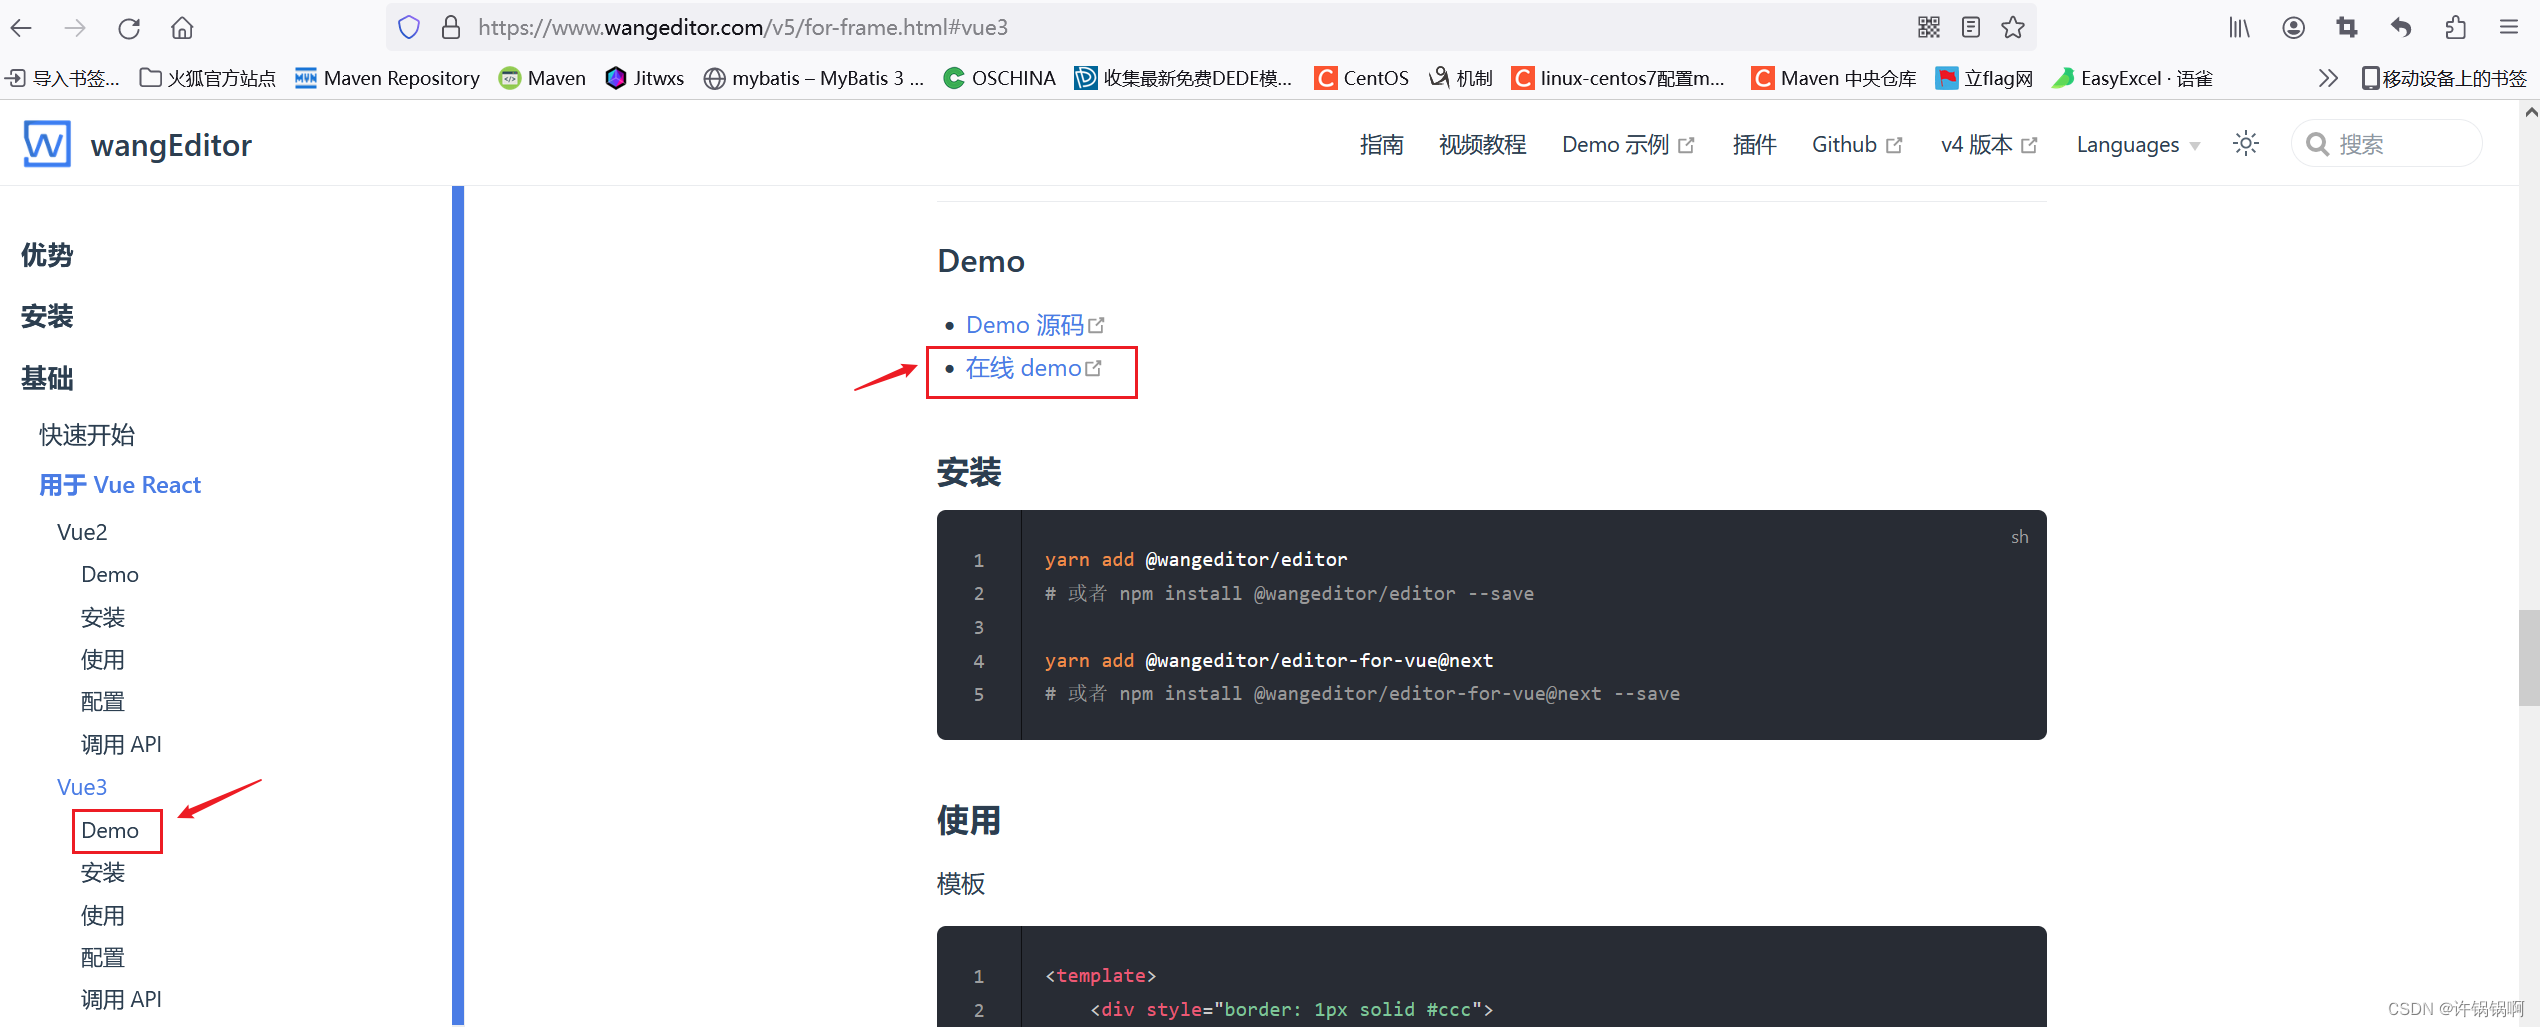The image size is (2540, 1027).
Task: Reload the current page
Action: tap(129, 27)
